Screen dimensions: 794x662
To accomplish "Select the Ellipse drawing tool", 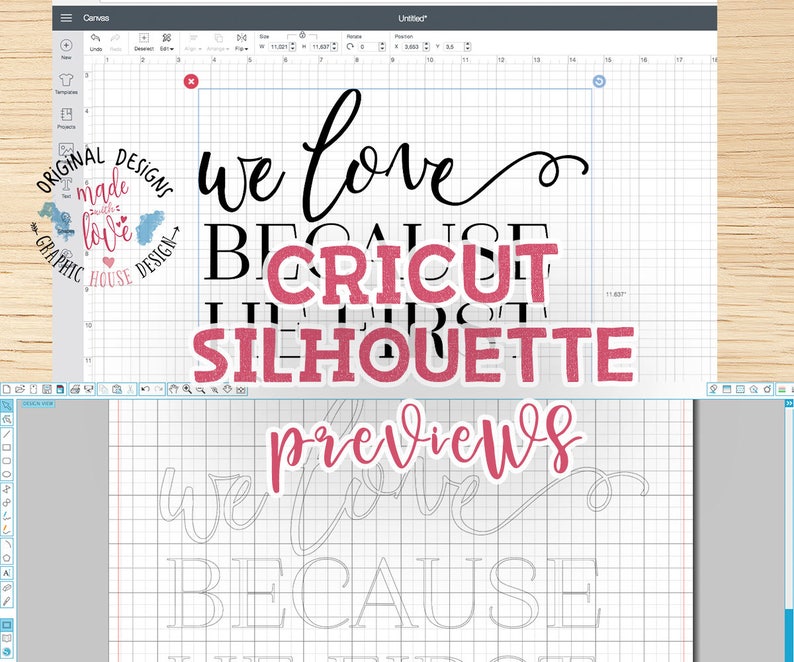I will 7,475.
